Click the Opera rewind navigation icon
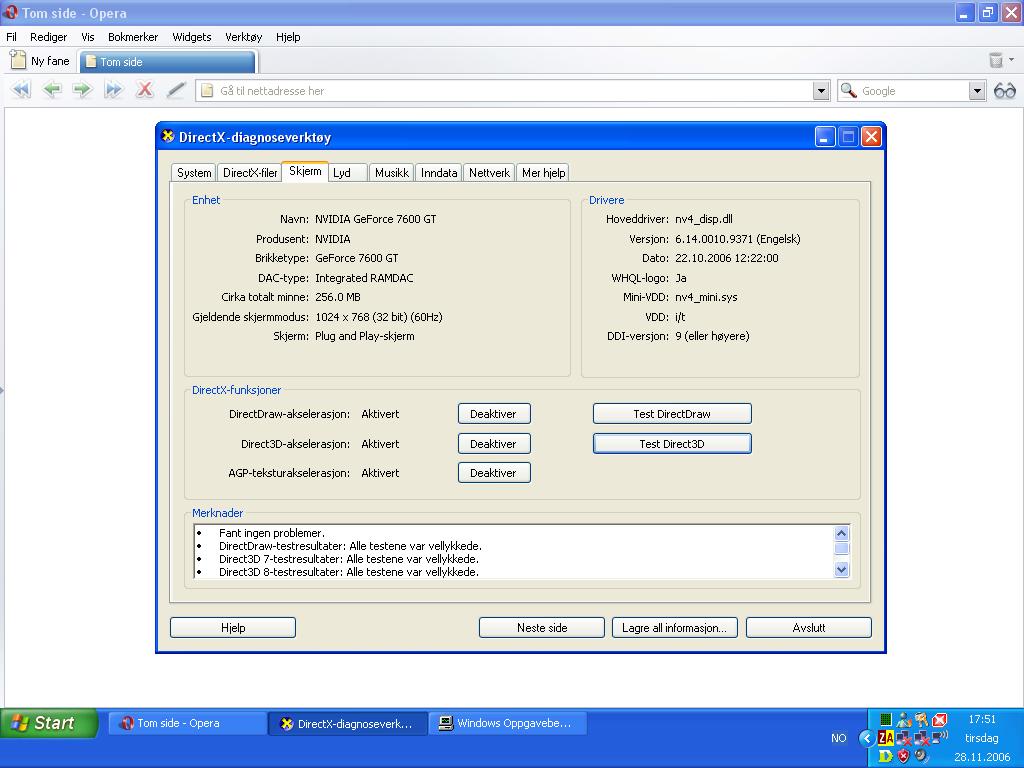This screenshot has height=768, width=1024. pyautogui.click(x=22, y=89)
